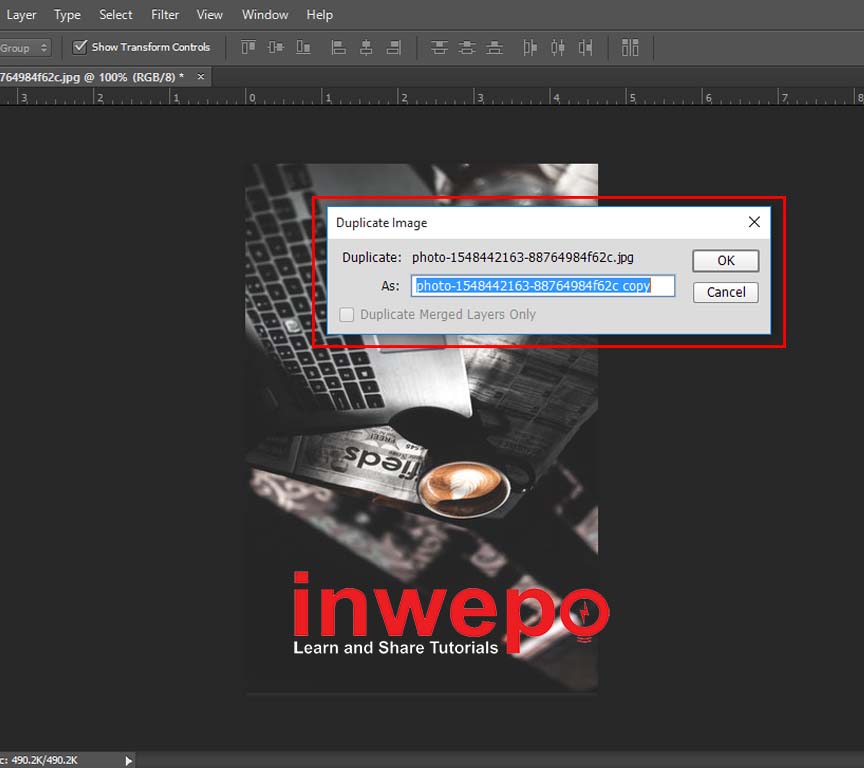Open the Window menu
The width and height of the screenshot is (864, 768).
click(265, 15)
